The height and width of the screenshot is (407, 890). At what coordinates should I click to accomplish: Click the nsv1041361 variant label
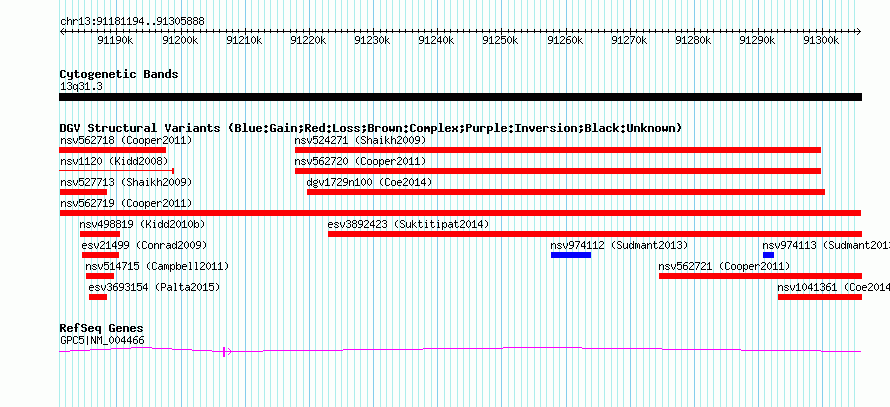coord(834,287)
